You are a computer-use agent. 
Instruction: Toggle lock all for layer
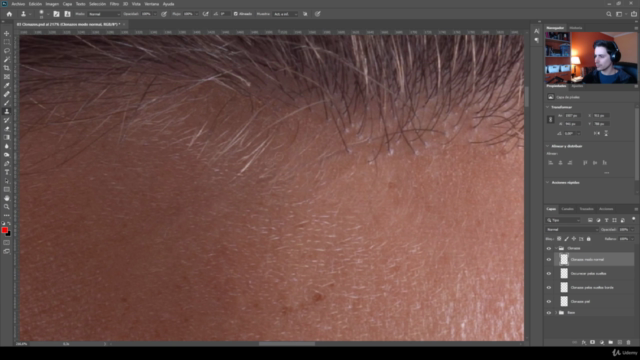pos(589,239)
